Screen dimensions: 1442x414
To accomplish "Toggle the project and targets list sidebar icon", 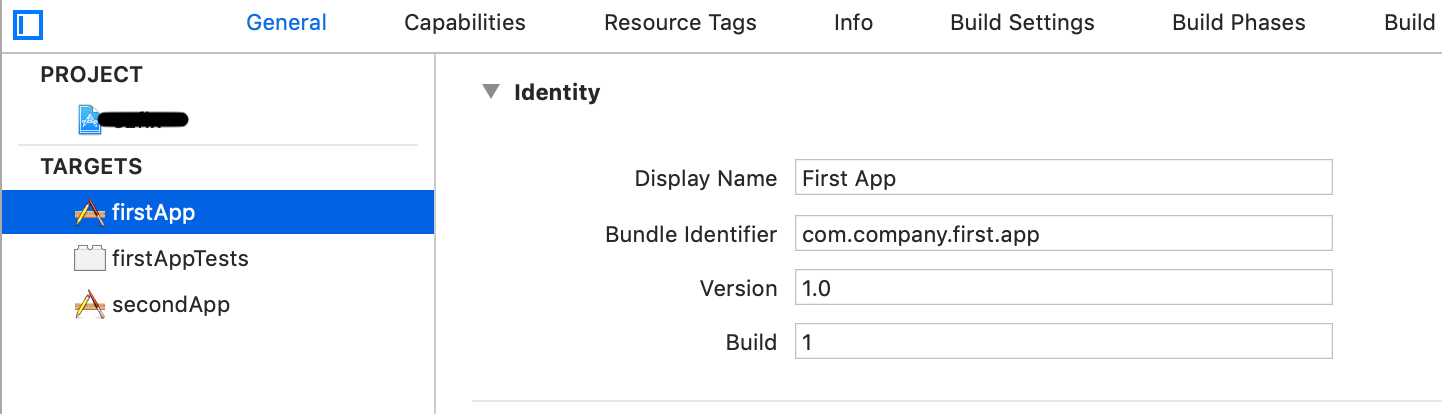I will point(27,22).
